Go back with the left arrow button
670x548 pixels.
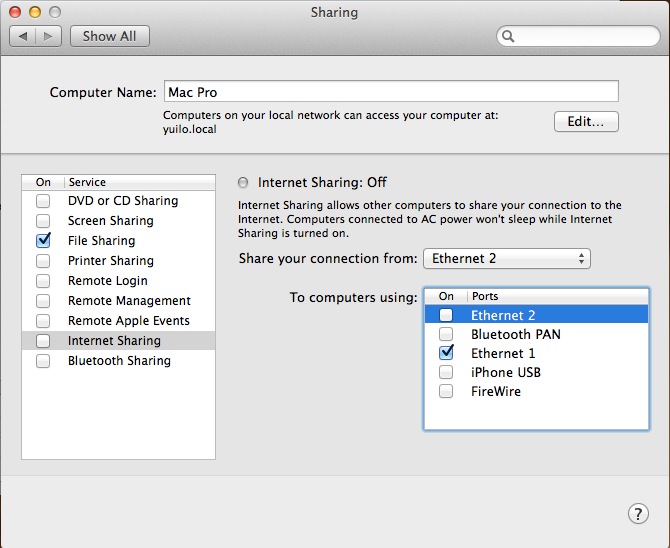pyautogui.click(x=23, y=36)
